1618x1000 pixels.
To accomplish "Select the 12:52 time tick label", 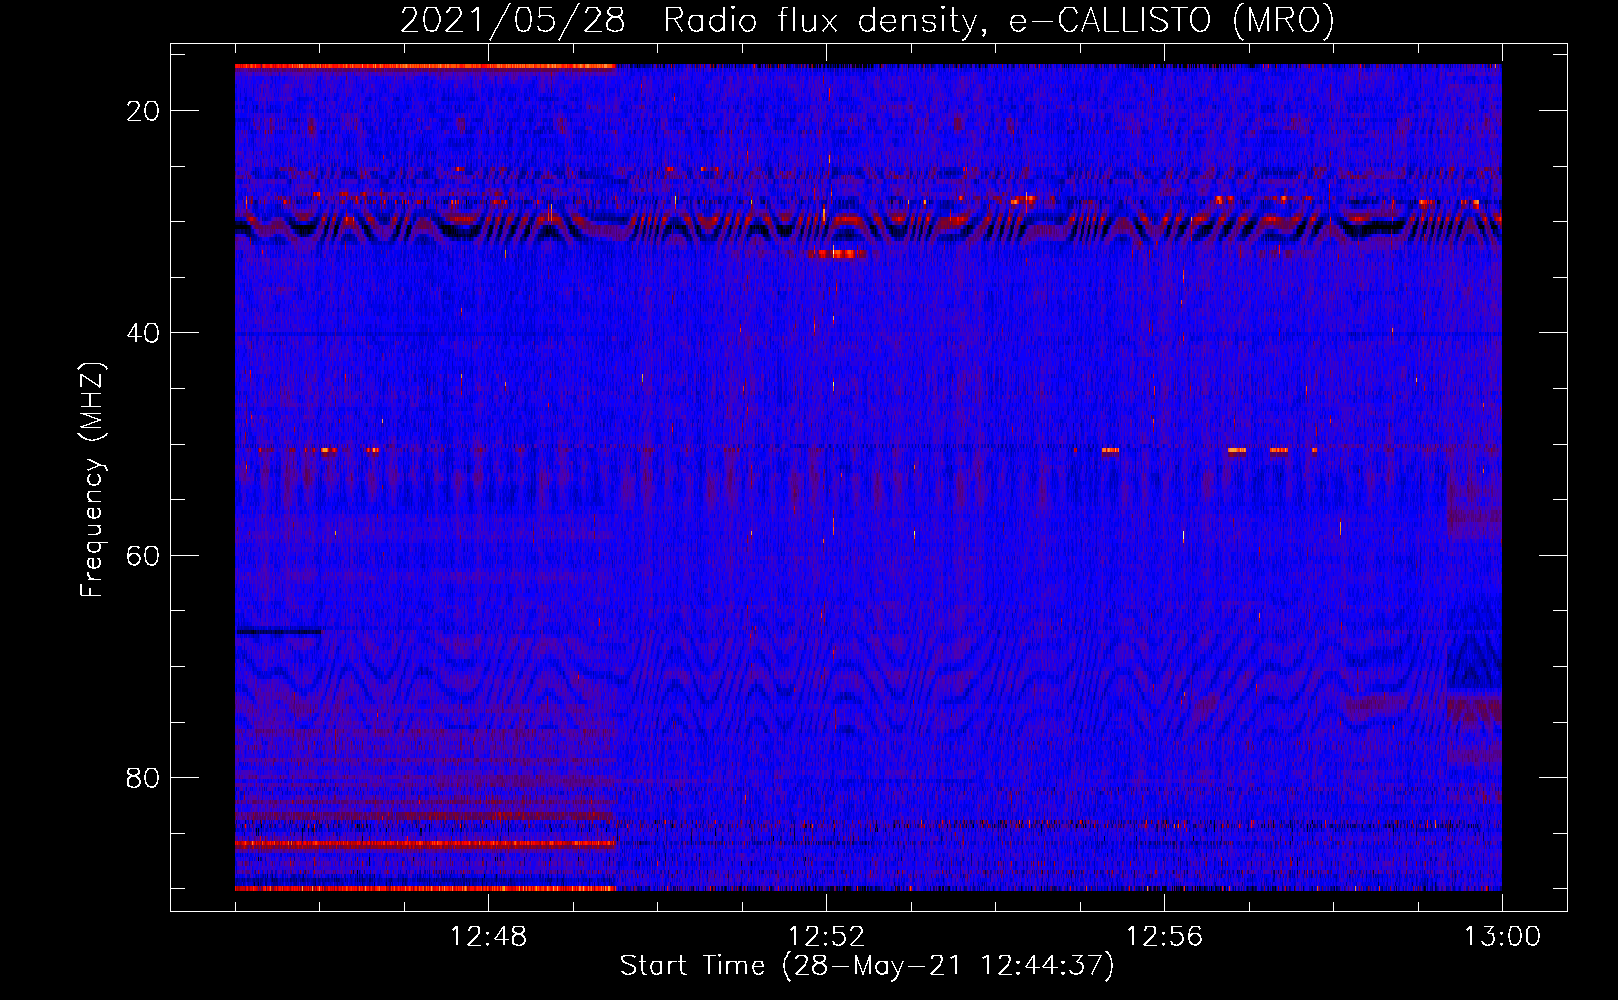I will click(x=826, y=937).
